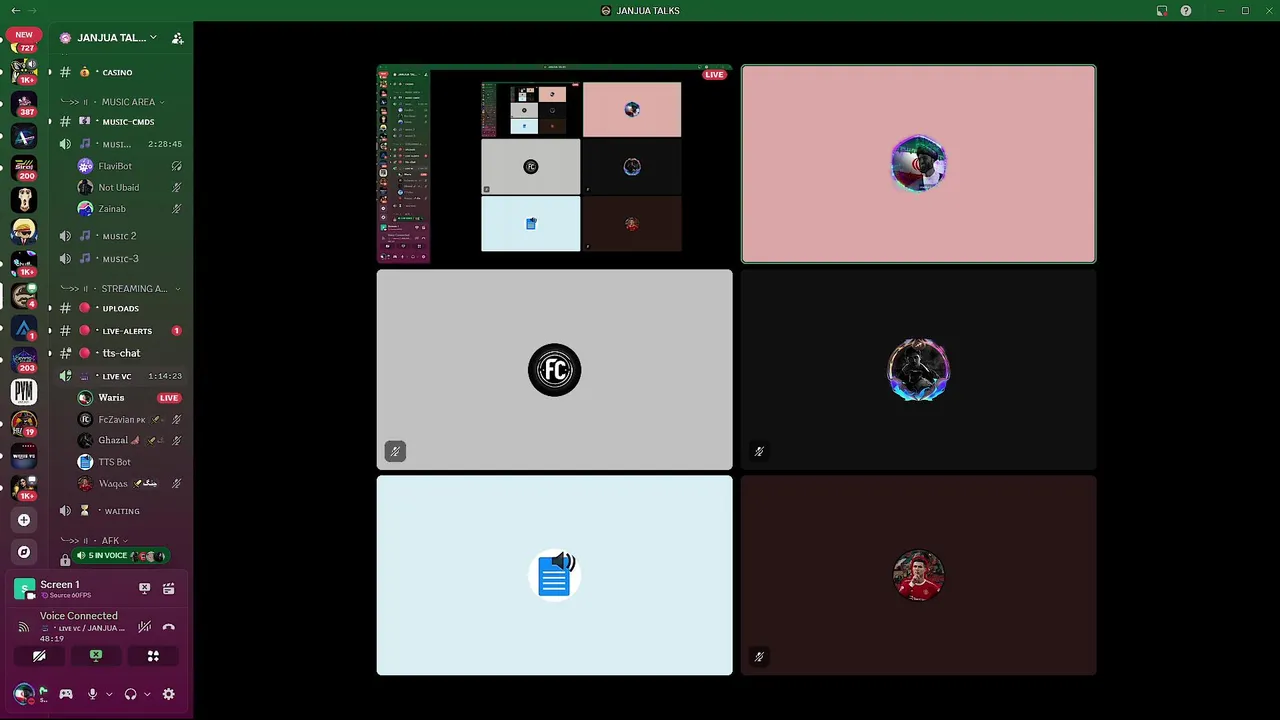Open the headphones output options dropdown
The image size is (1280, 720).
[x=147, y=694]
